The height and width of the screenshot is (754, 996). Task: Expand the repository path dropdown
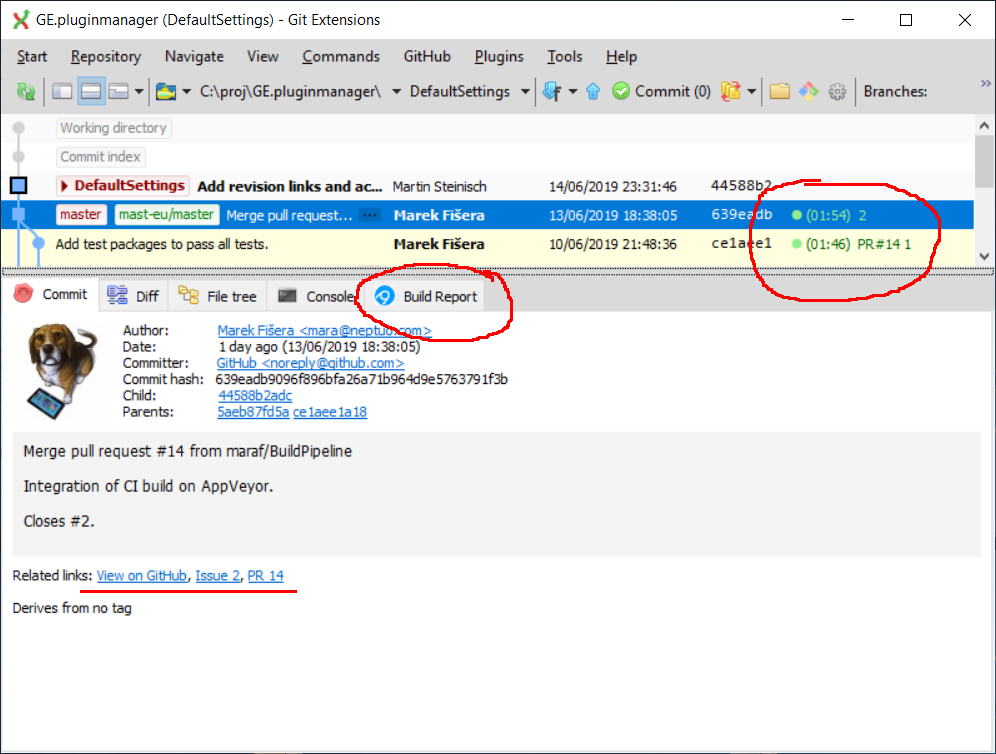(395, 91)
